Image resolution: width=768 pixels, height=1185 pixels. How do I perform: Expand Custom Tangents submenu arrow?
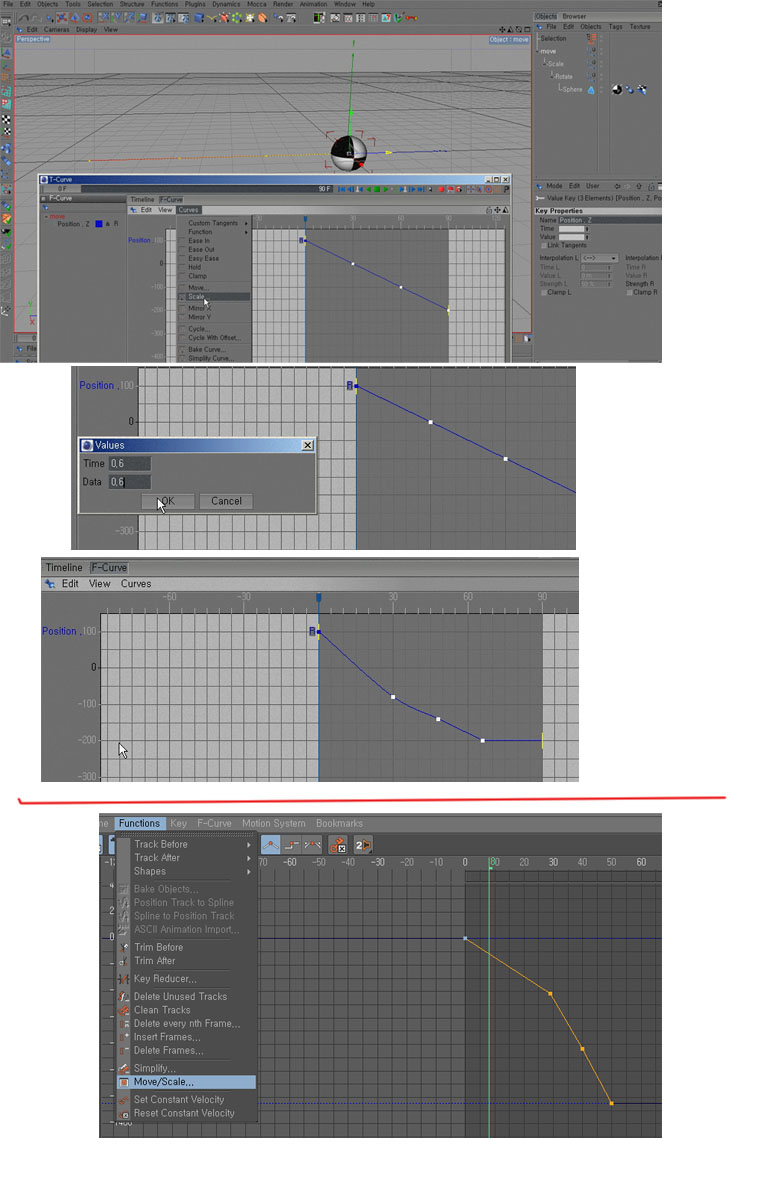[246, 224]
